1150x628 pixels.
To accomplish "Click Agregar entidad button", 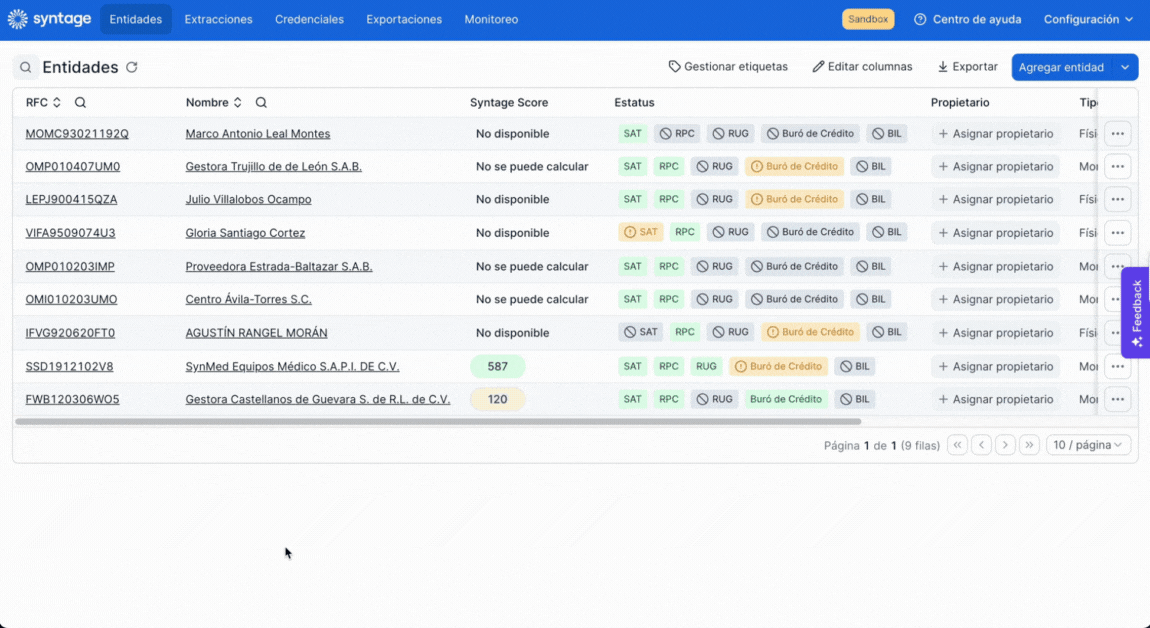I will 1061,67.
